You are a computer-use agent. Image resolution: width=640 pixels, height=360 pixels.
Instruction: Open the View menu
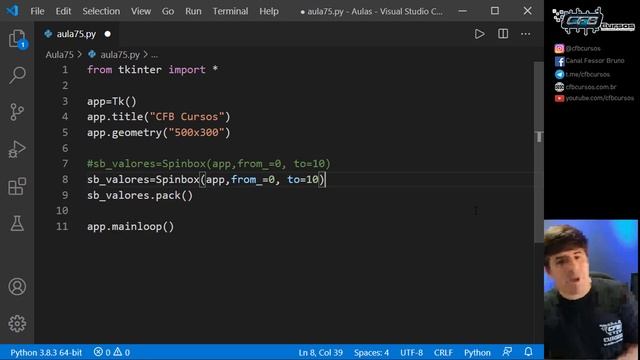[141, 11]
